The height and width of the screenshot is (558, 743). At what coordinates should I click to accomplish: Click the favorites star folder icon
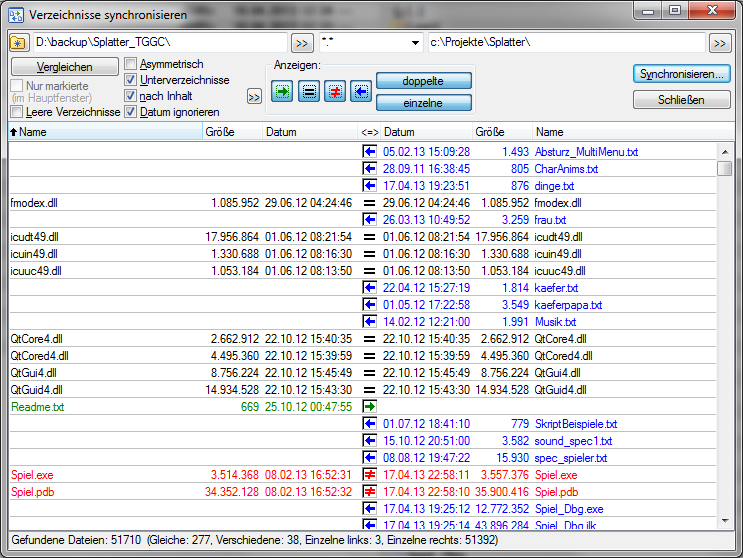pyautogui.click(x=19, y=43)
